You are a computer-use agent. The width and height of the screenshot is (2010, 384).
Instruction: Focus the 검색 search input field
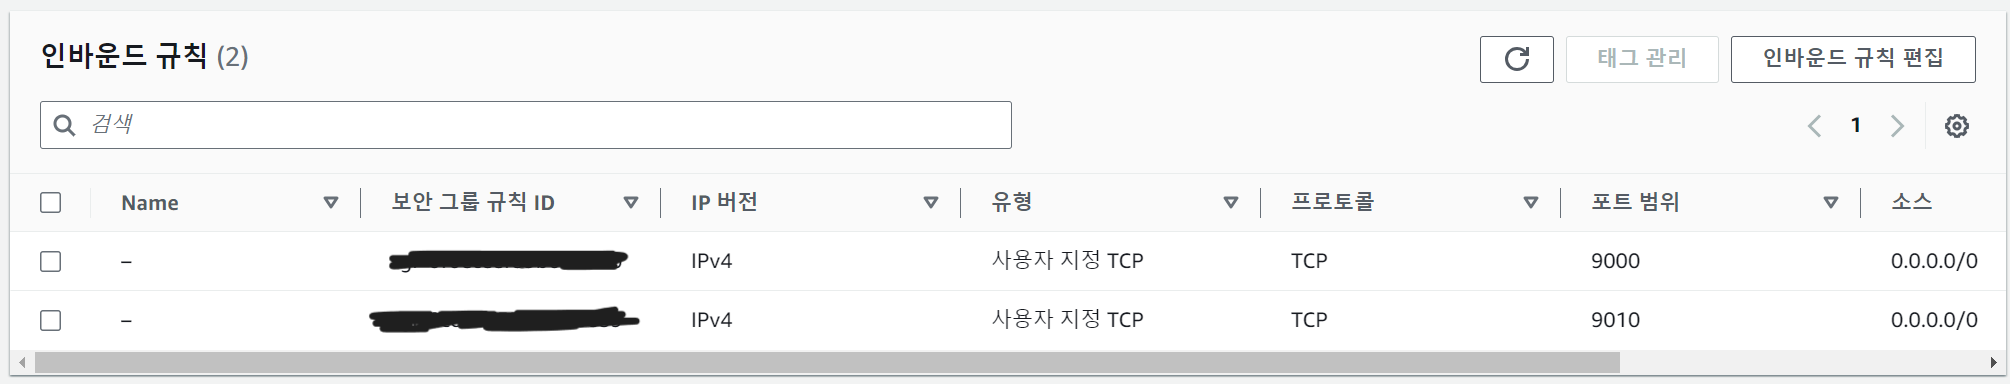[526, 125]
